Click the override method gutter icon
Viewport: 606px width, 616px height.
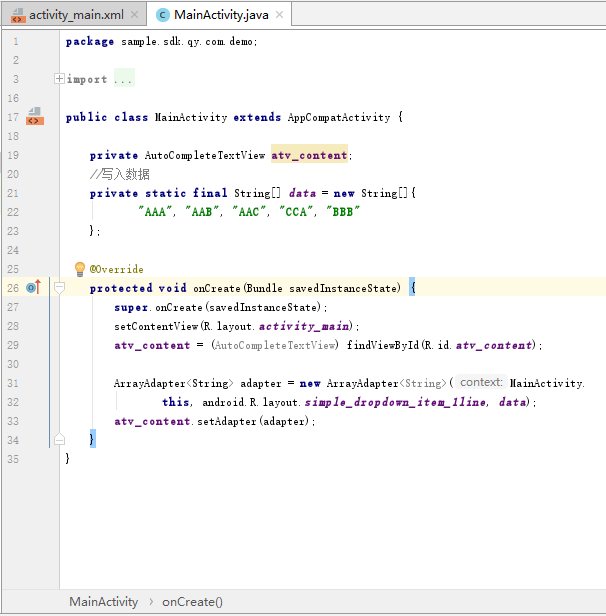(32, 288)
